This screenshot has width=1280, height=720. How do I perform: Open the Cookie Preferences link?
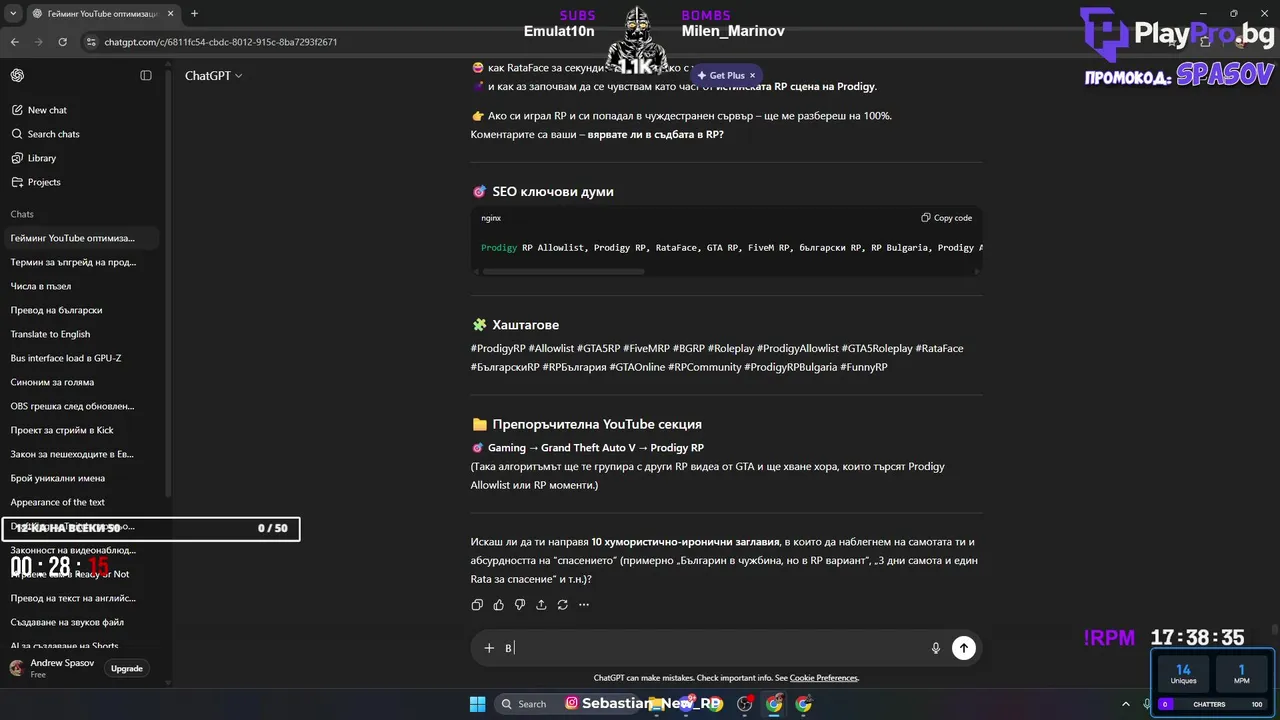[x=823, y=678]
